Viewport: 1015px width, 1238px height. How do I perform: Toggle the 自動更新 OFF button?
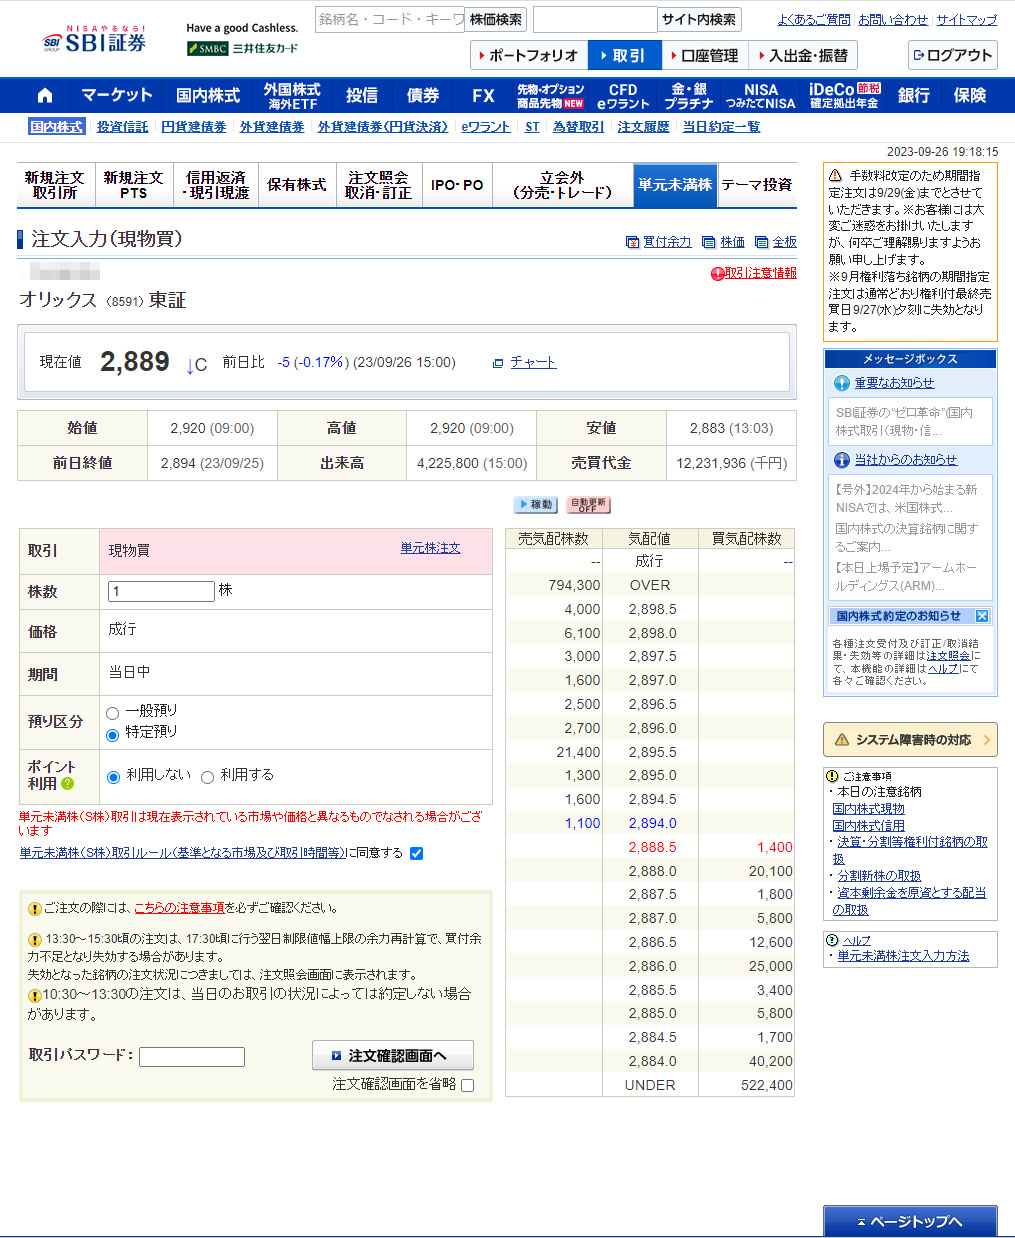(x=588, y=505)
